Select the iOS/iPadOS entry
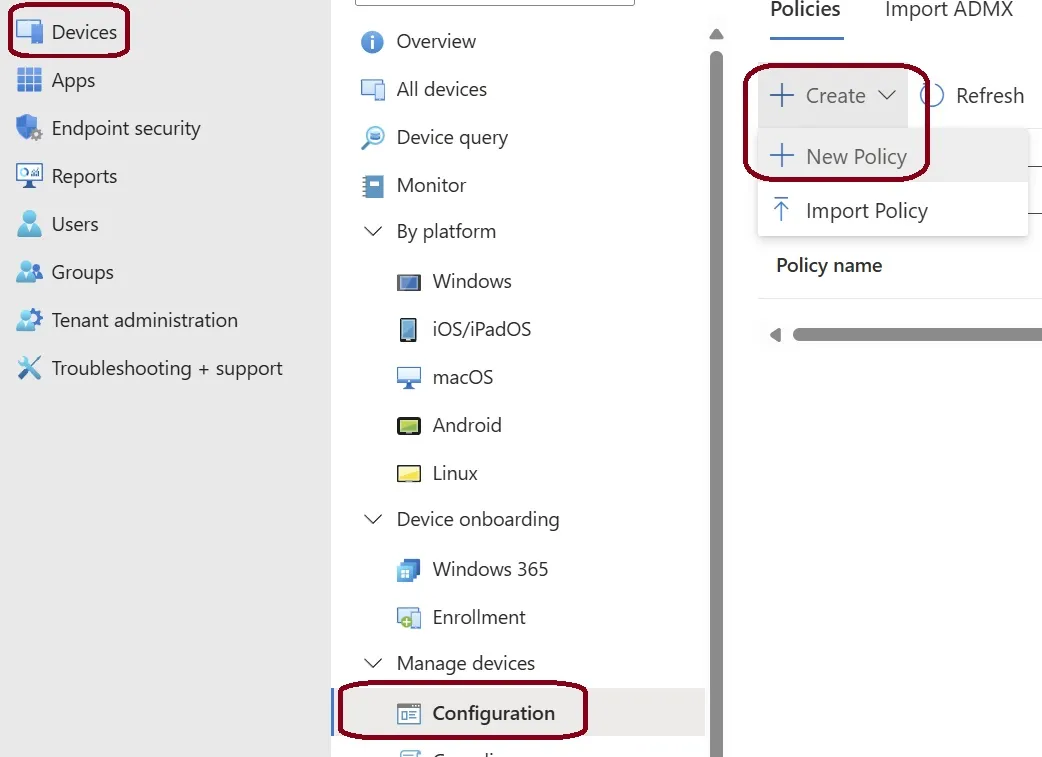This screenshot has width=1042, height=757. [482, 329]
